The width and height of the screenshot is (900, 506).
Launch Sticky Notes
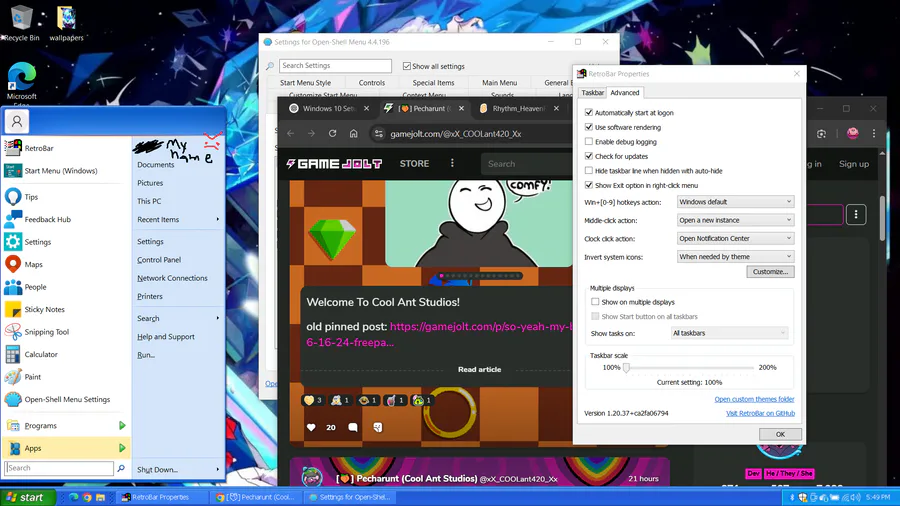click(66, 309)
